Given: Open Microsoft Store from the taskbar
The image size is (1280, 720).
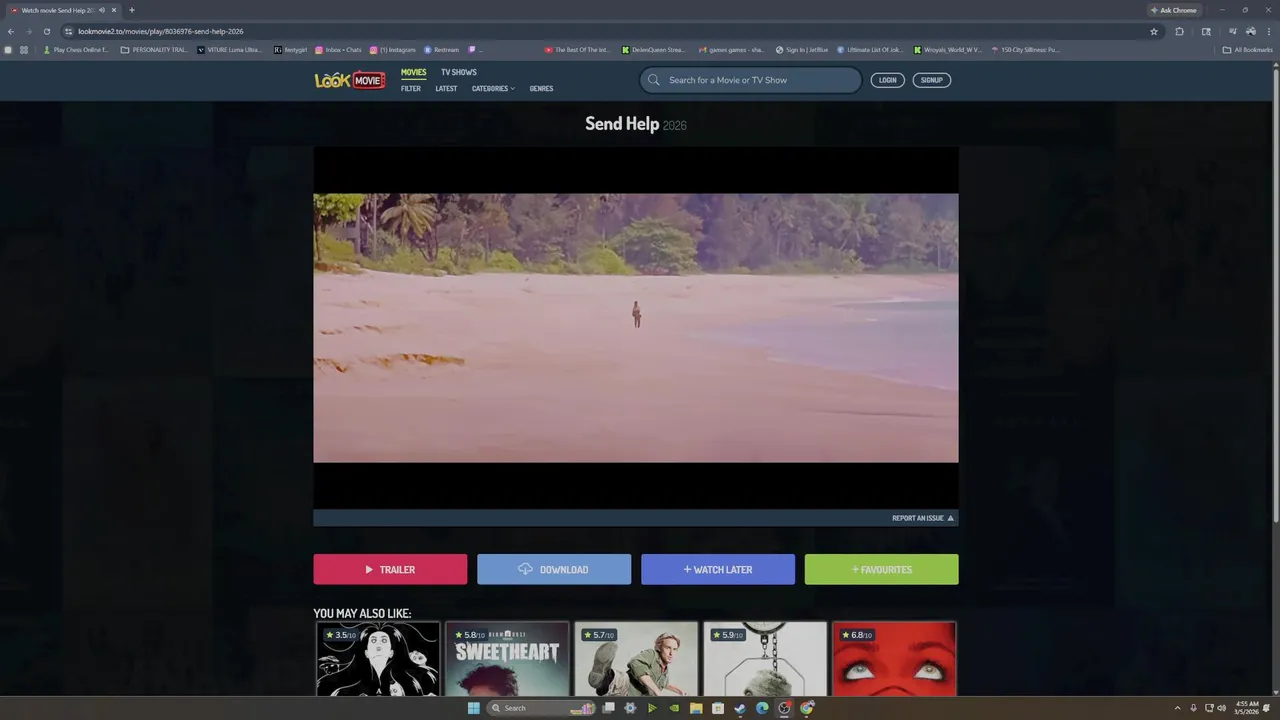Looking at the screenshot, I should click(718, 708).
